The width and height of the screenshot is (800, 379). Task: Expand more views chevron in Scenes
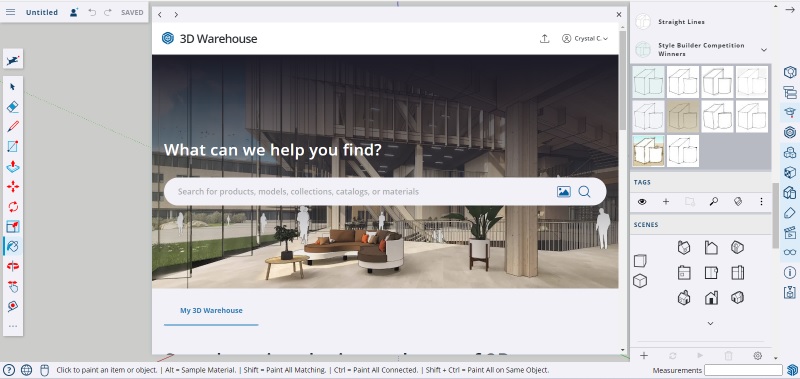pos(710,323)
